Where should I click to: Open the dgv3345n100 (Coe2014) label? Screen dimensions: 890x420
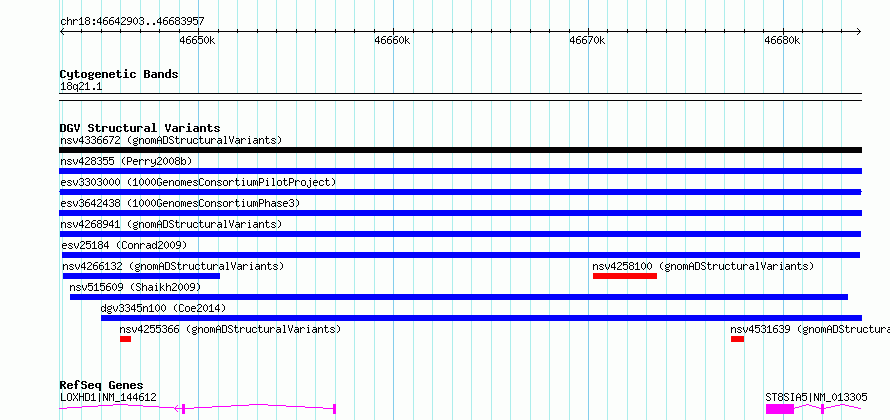click(x=163, y=308)
